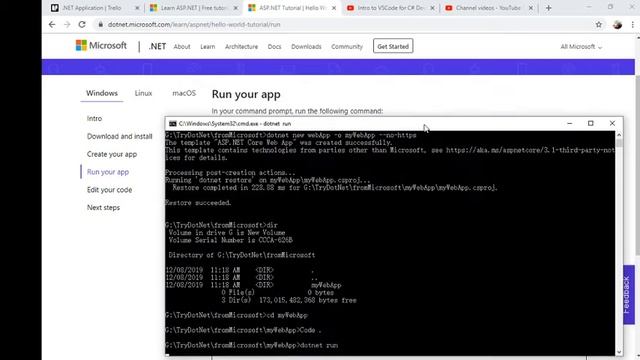Viewport: 640px width, 360px height.
Task: Select the macOS tab
Action: click(184, 93)
